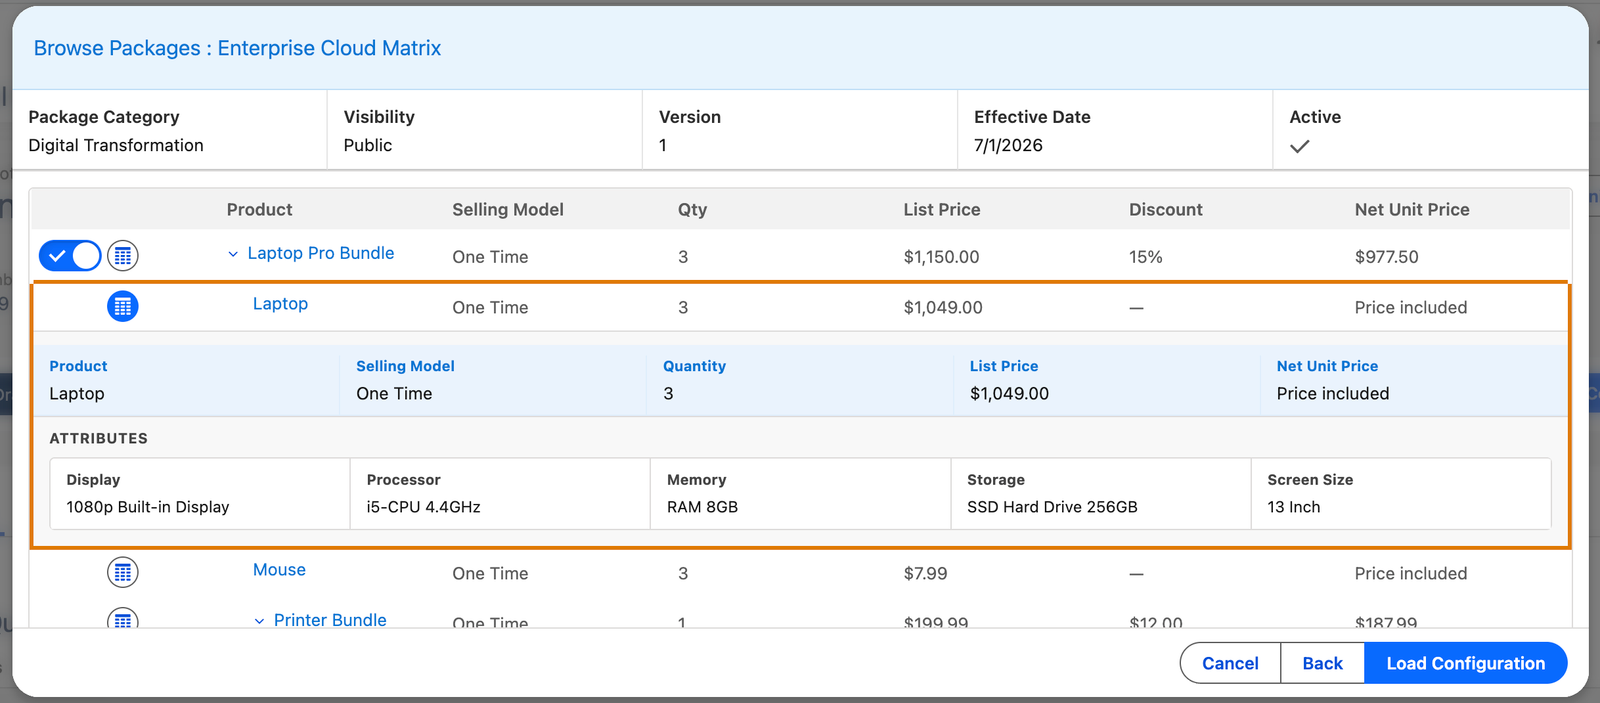Image resolution: width=1600 pixels, height=703 pixels.
Task: Select the $1,150.00 list price cell
Action: pos(941,257)
